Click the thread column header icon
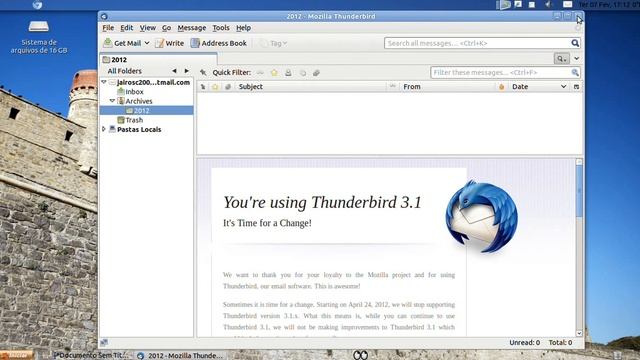 (203, 87)
